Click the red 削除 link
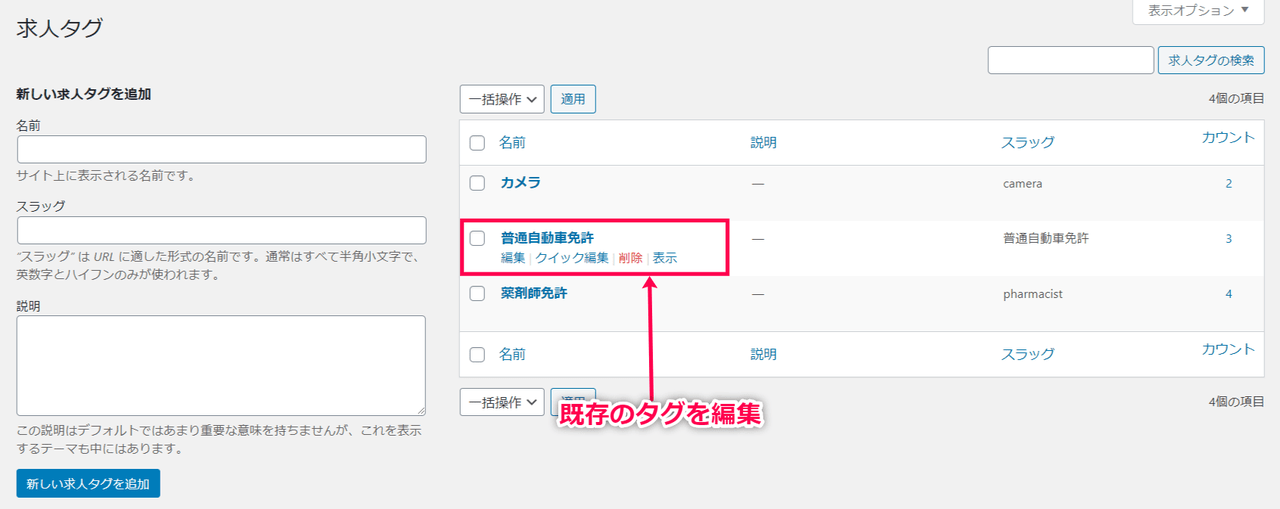 630,258
